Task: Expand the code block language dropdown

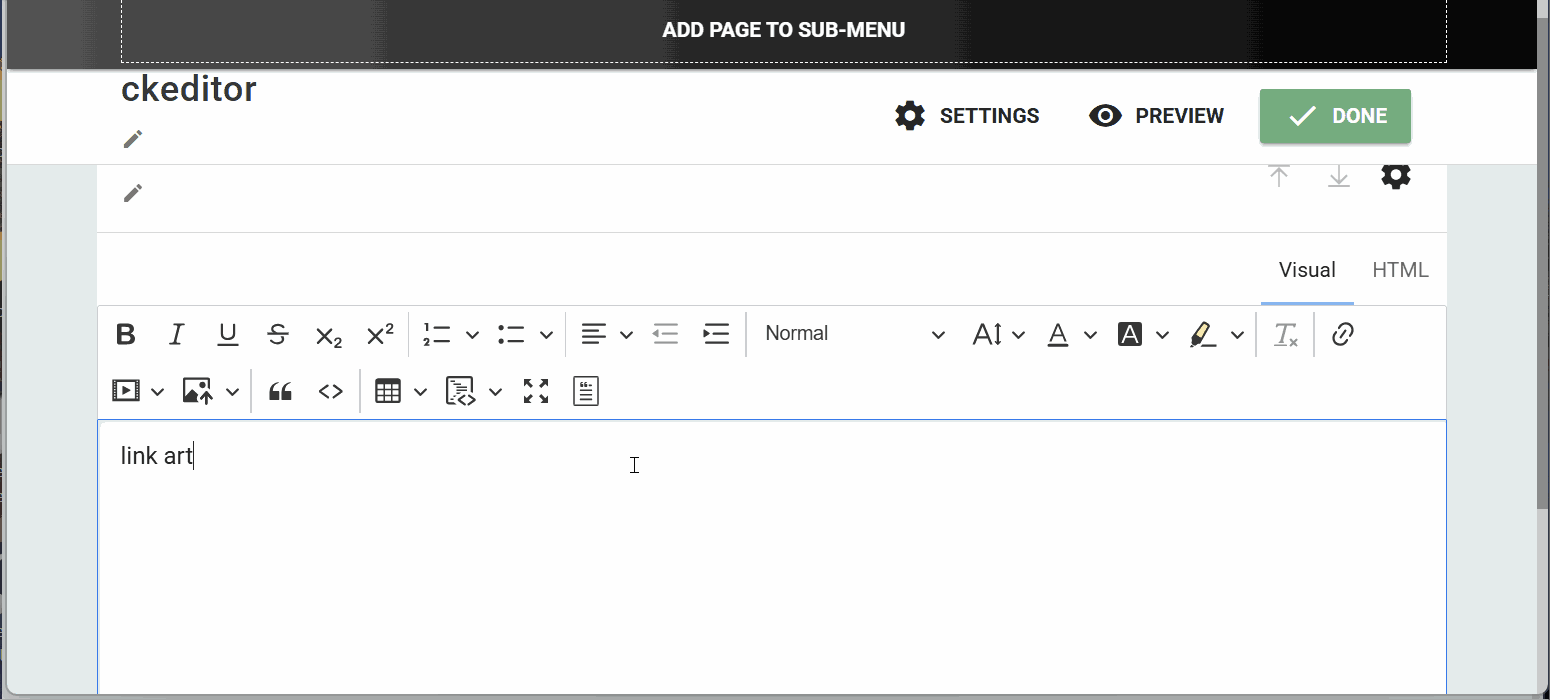Action: tap(495, 391)
